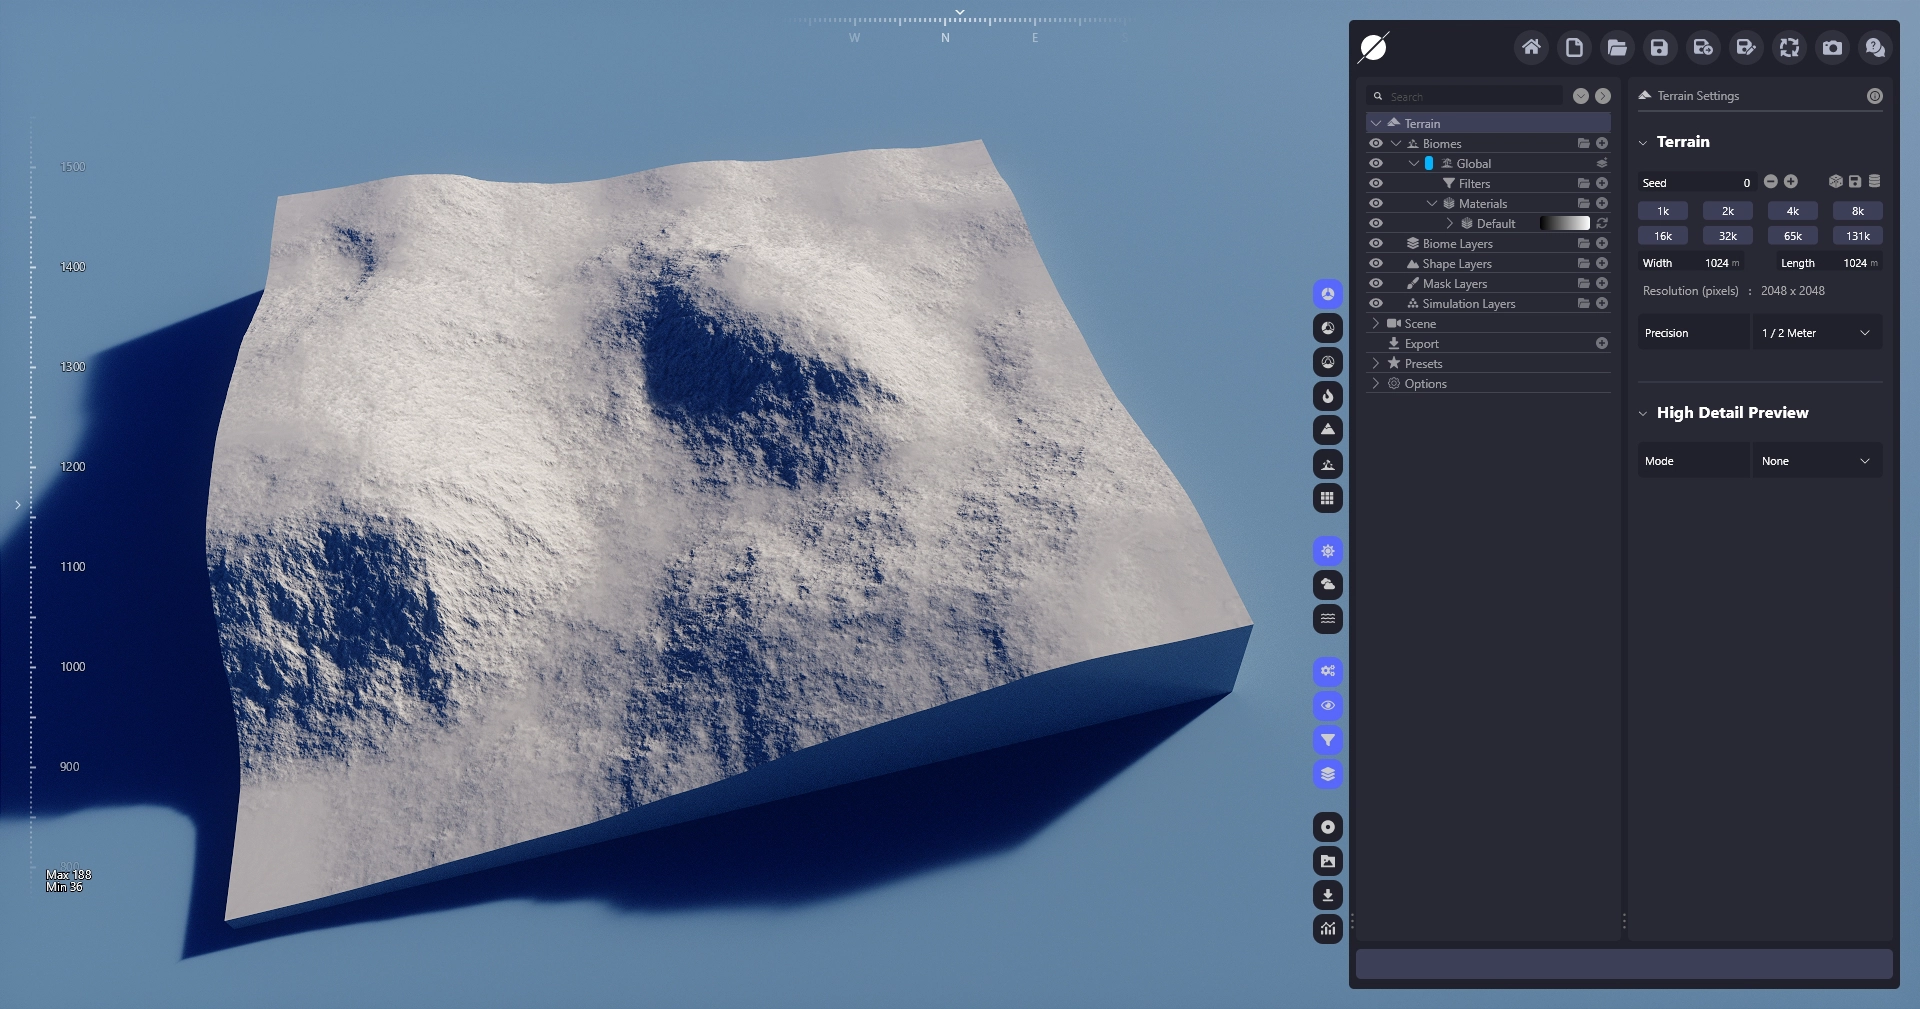This screenshot has height=1009, width=1920.
Task: Expand the Scene tree item
Action: pyautogui.click(x=1376, y=323)
